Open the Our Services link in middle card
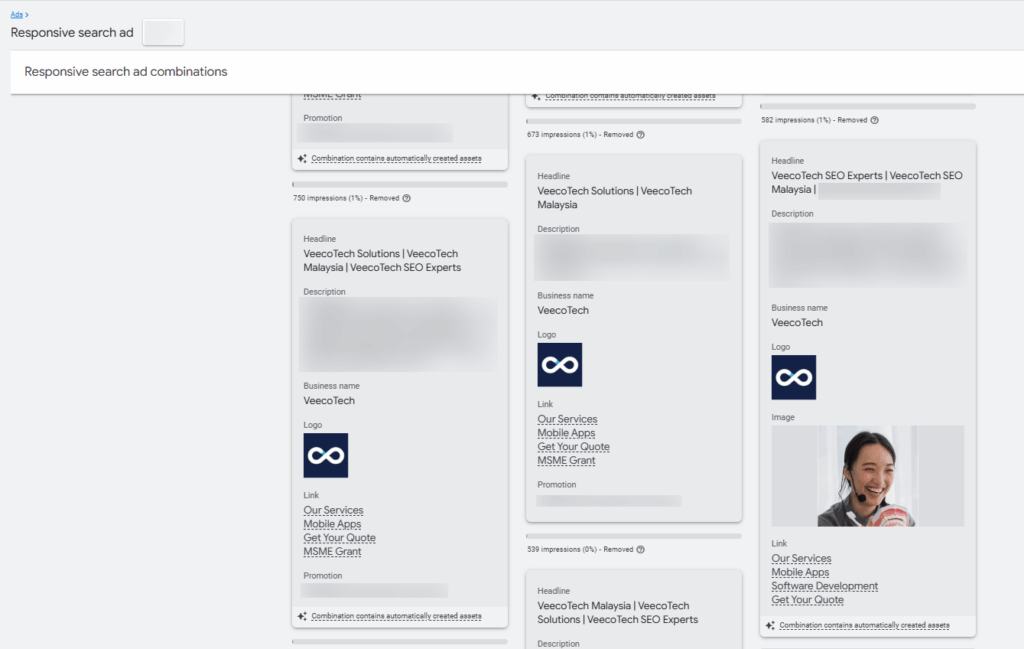The width and height of the screenshot is (1024, 649). pyautogui.click(x=567, y=419)
